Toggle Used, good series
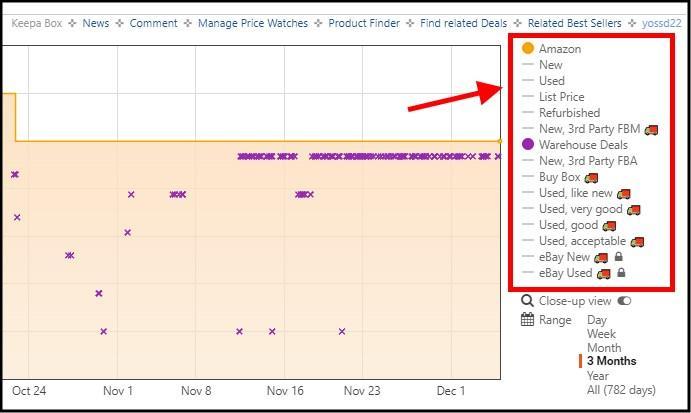 568,225
